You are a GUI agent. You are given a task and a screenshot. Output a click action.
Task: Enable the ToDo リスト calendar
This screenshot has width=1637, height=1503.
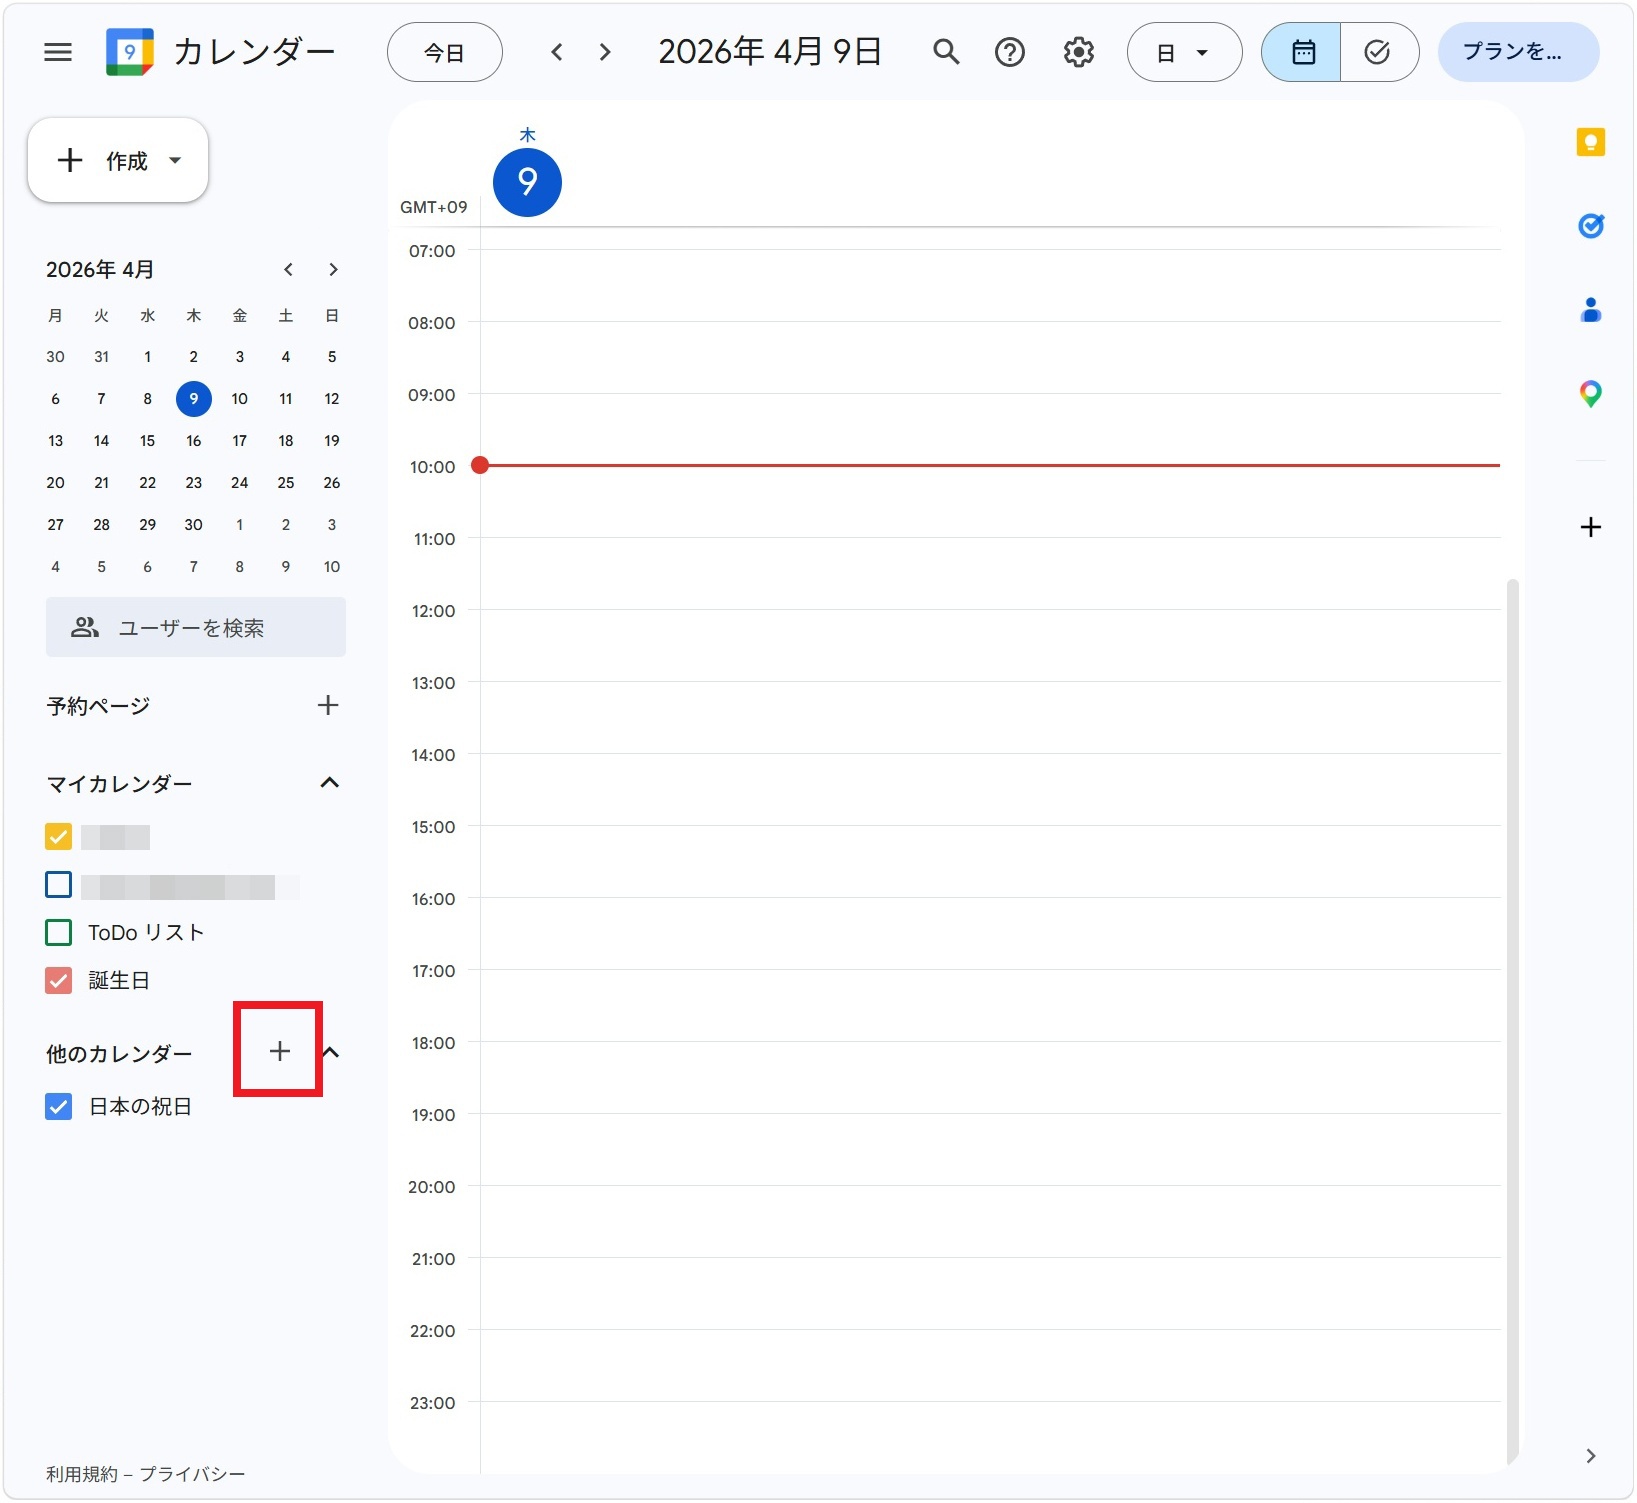58,932
